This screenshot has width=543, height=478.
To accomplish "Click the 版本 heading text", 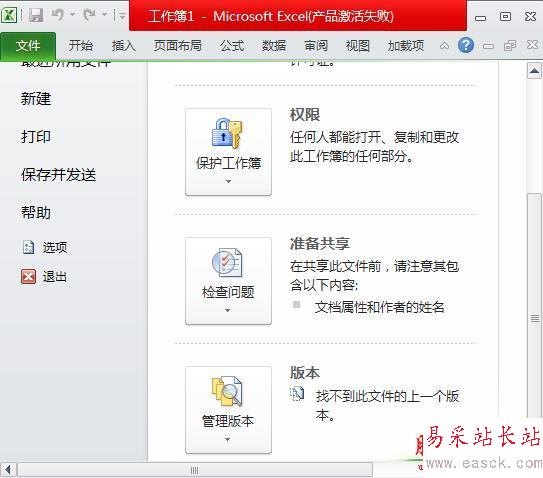I will click(x=305, y=373).
